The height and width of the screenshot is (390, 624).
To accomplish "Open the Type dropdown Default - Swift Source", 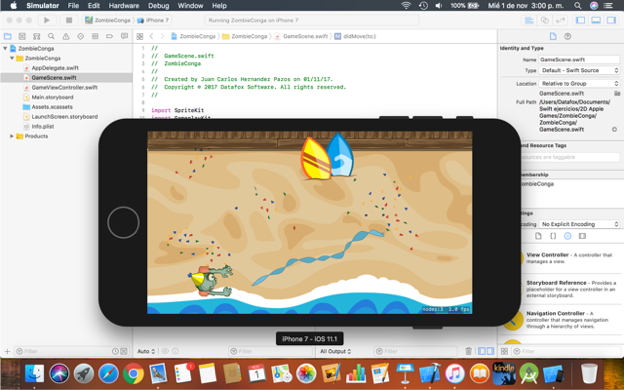I will point(579,70).
